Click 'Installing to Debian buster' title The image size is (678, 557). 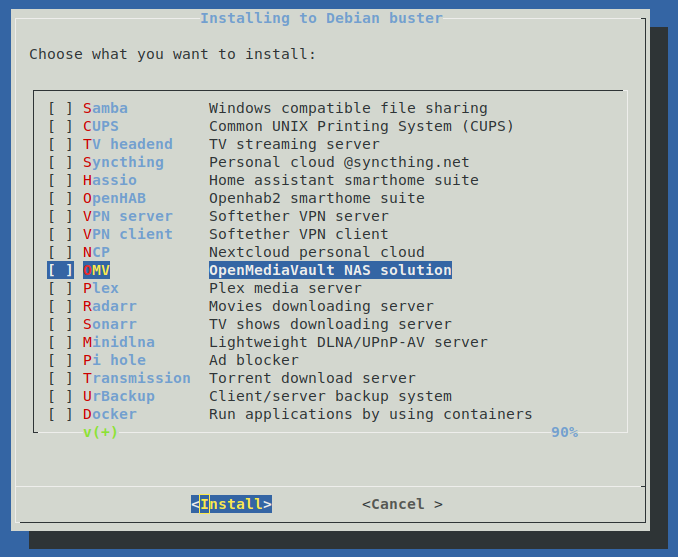click(x=321, y=18)
